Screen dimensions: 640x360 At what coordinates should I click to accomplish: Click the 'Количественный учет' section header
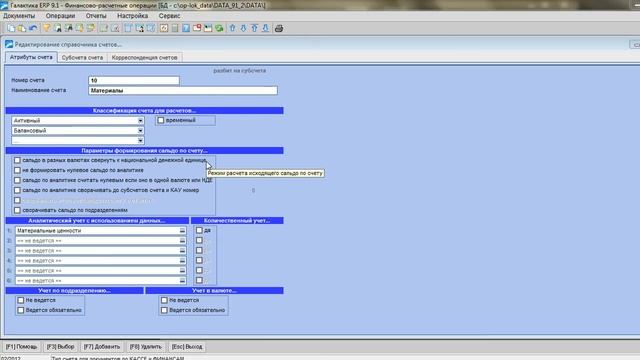[237, 220]
